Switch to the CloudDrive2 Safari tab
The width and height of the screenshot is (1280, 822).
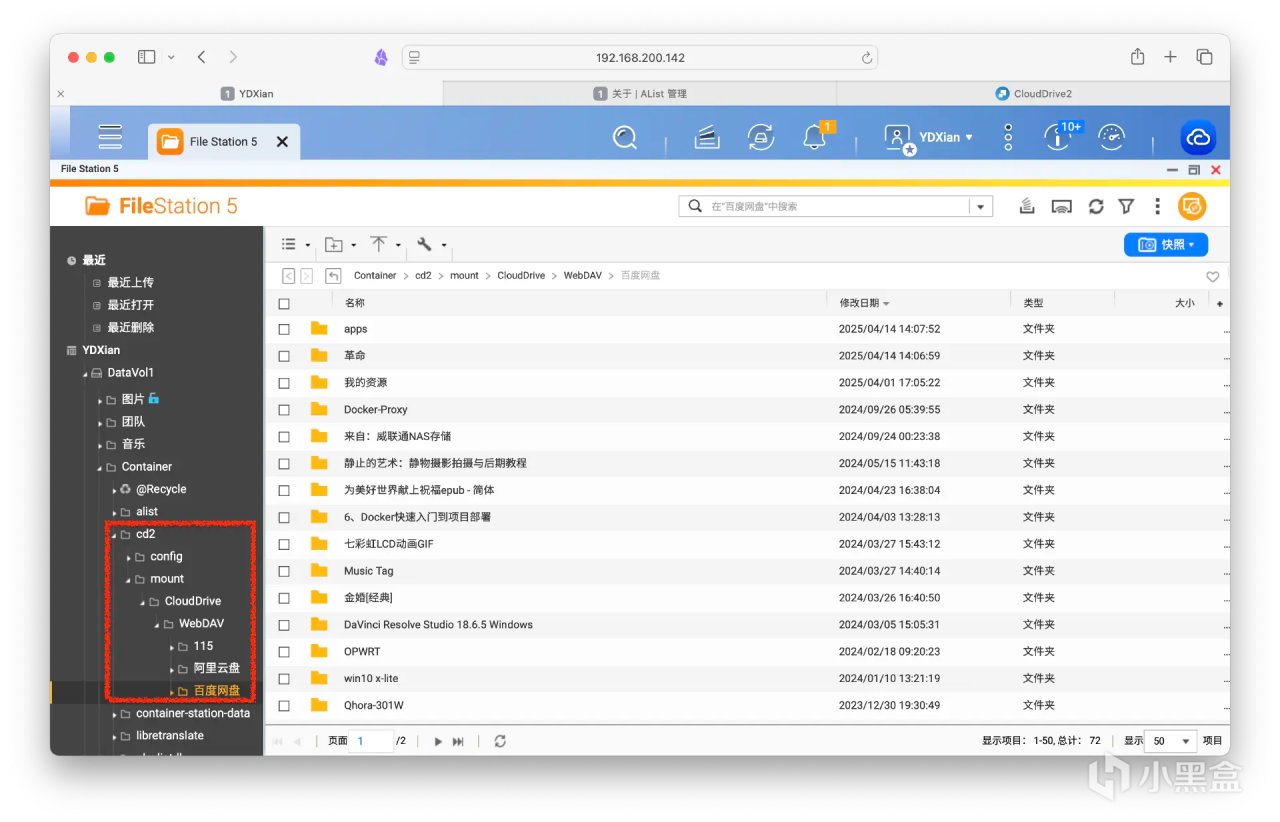pyautogui.click(x=1033, y=94)
